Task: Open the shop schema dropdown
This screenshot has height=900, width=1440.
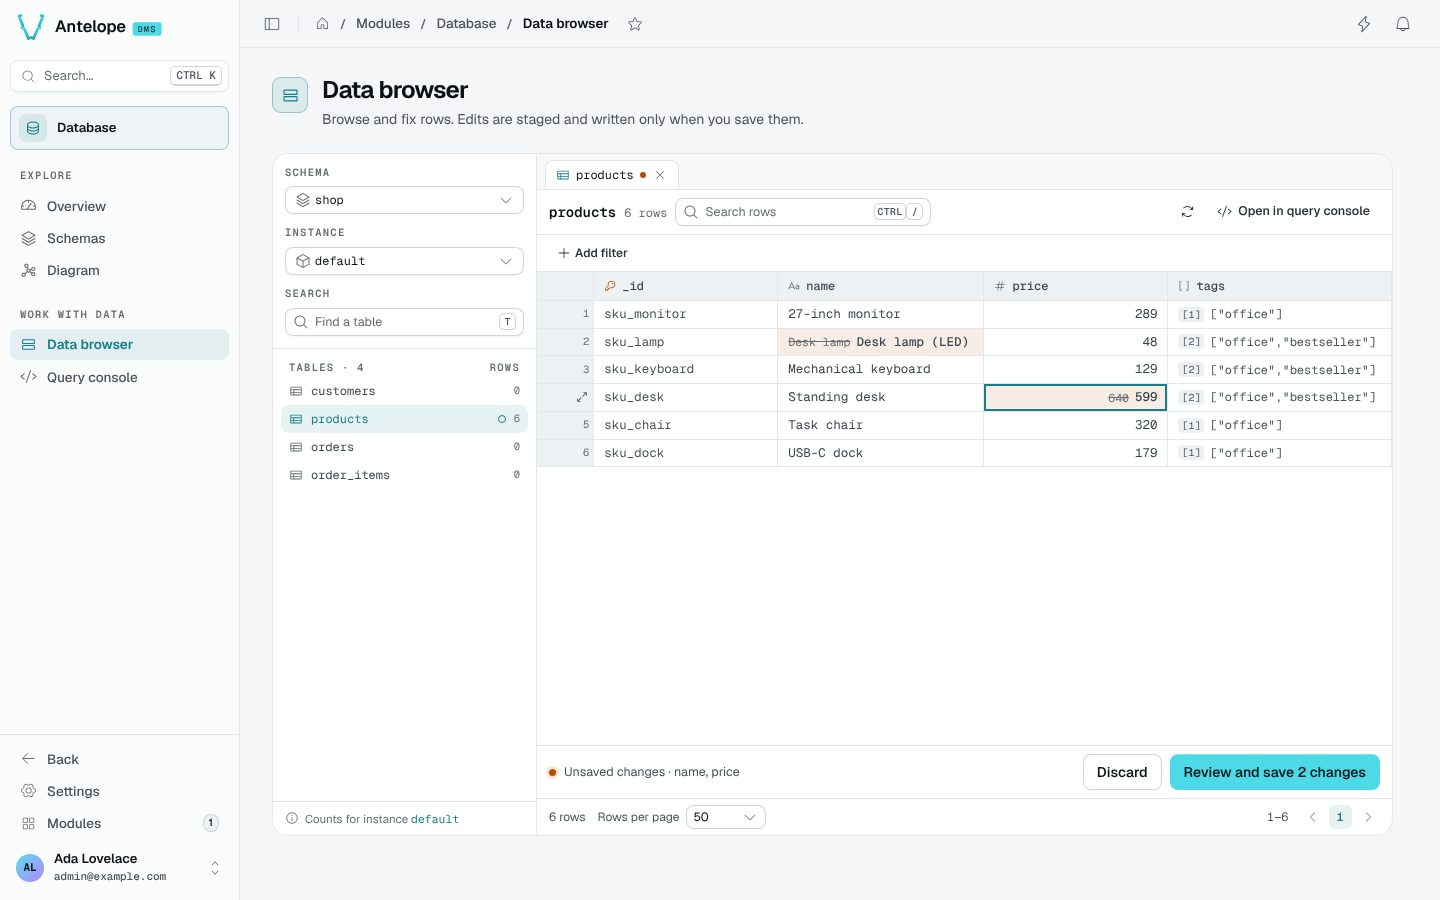Action: point(404,200)
